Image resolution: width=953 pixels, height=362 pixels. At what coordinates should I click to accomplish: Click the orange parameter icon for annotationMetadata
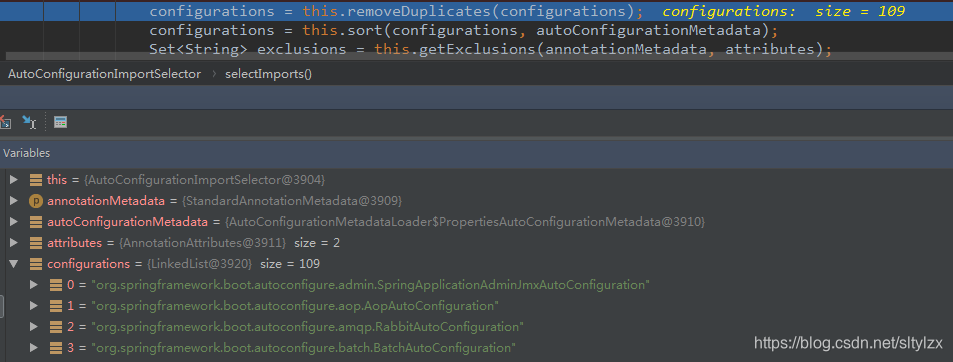coord(36,200)
